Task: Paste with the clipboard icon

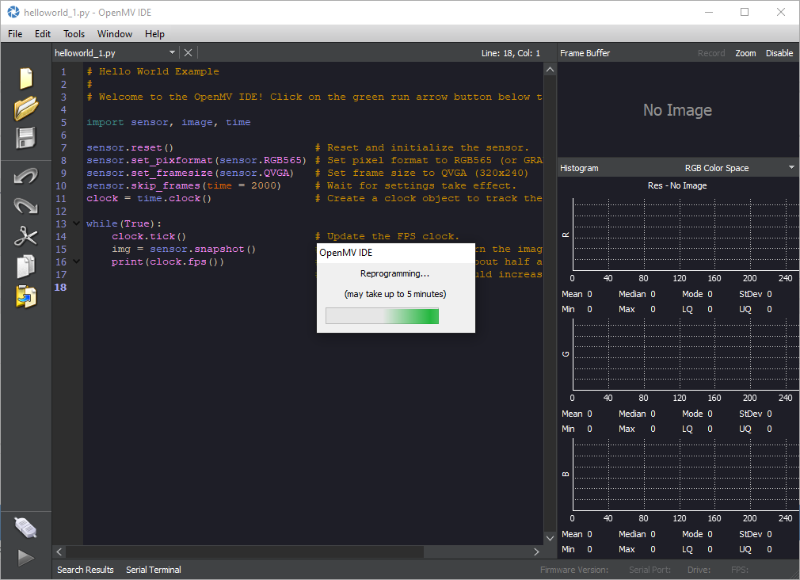Action: [26, 296]
